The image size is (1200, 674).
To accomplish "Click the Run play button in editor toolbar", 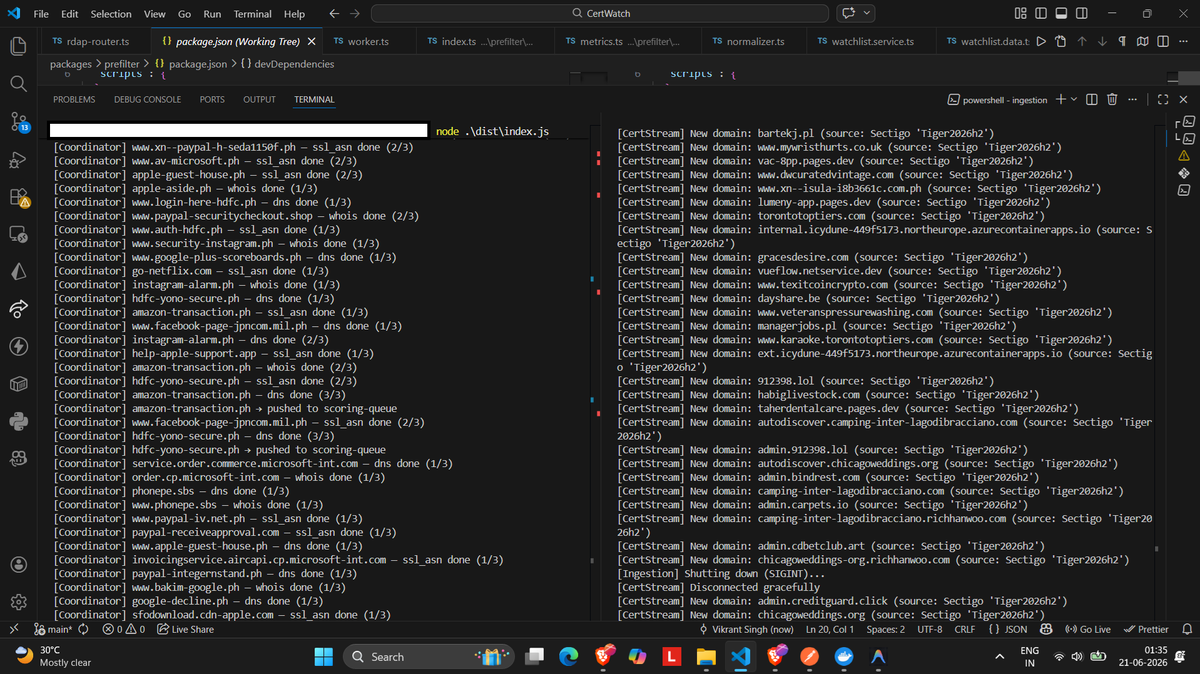I will click(x=1043, y=42).
